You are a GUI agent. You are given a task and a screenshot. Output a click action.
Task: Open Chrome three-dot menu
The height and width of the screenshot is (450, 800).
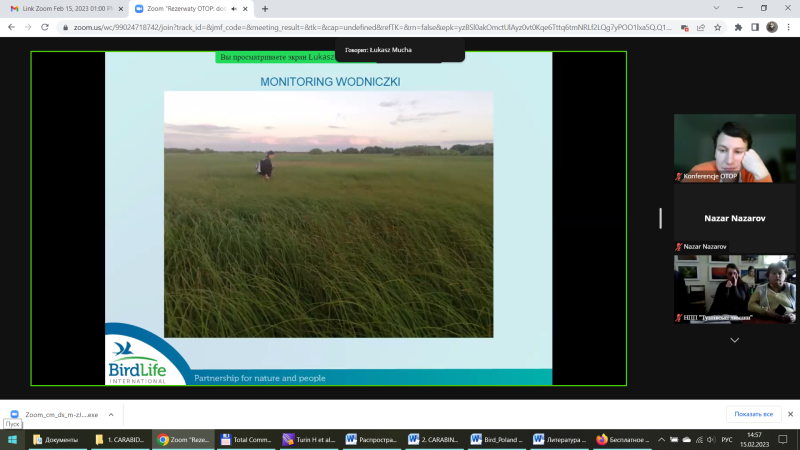pos(788,27)
